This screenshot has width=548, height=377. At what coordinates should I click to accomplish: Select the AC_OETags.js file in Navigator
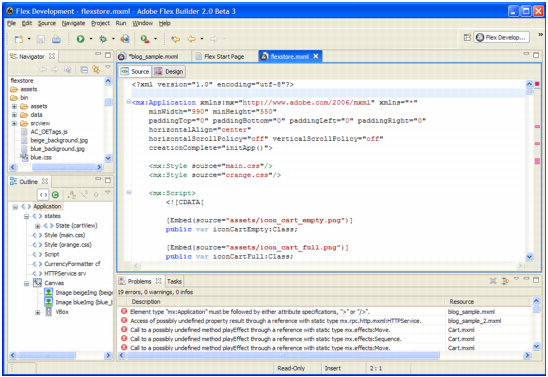tap(49, 132)
